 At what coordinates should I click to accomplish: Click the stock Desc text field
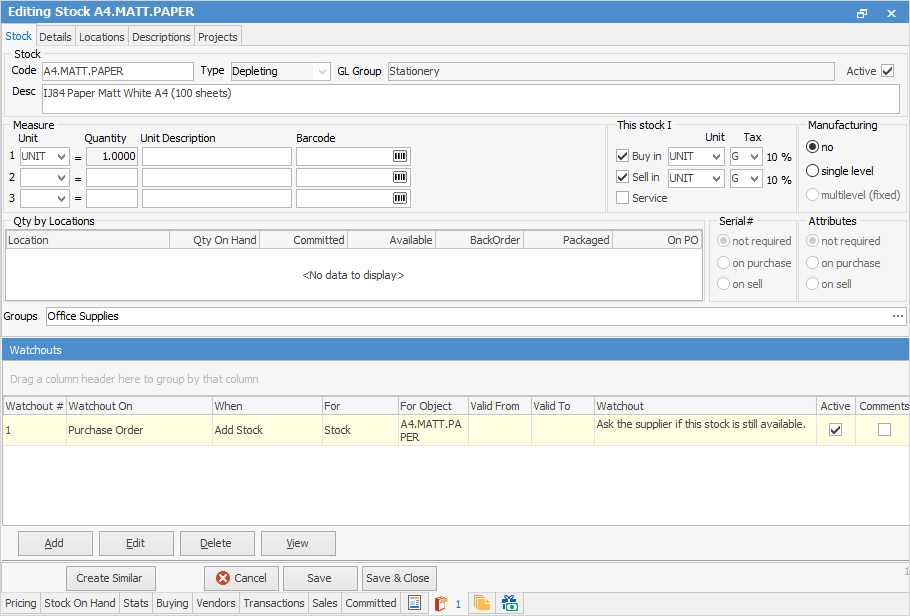tap(470, 98)
